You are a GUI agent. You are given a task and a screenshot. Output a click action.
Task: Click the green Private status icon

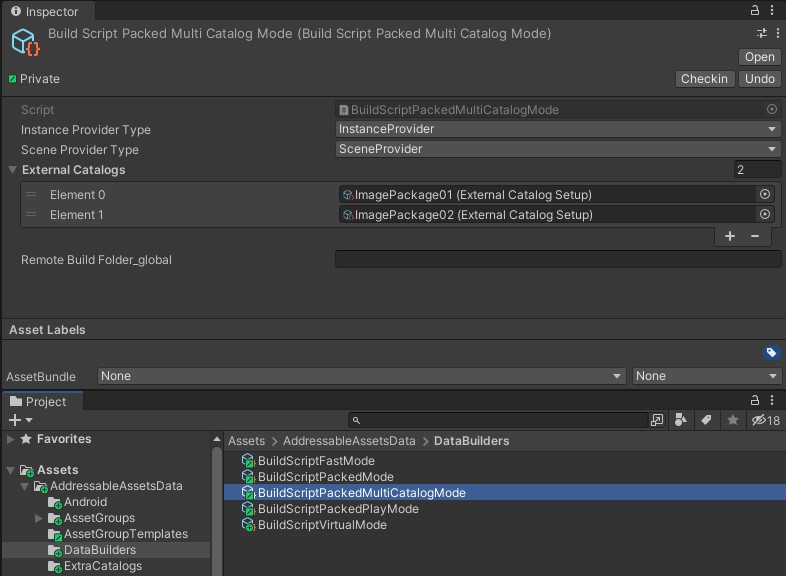pos(13,79)
